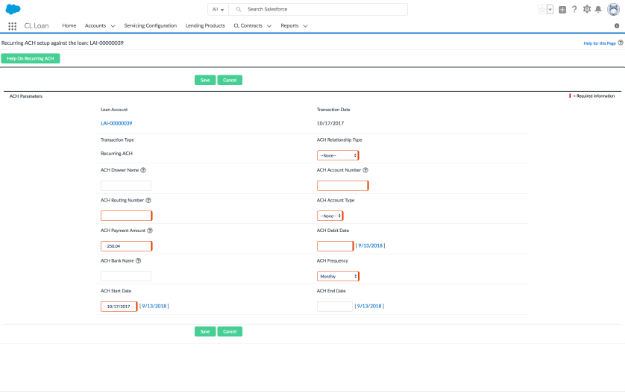625x392 pixels.
Task: Open the CL Contracts tab
Action: coord(248,26)
